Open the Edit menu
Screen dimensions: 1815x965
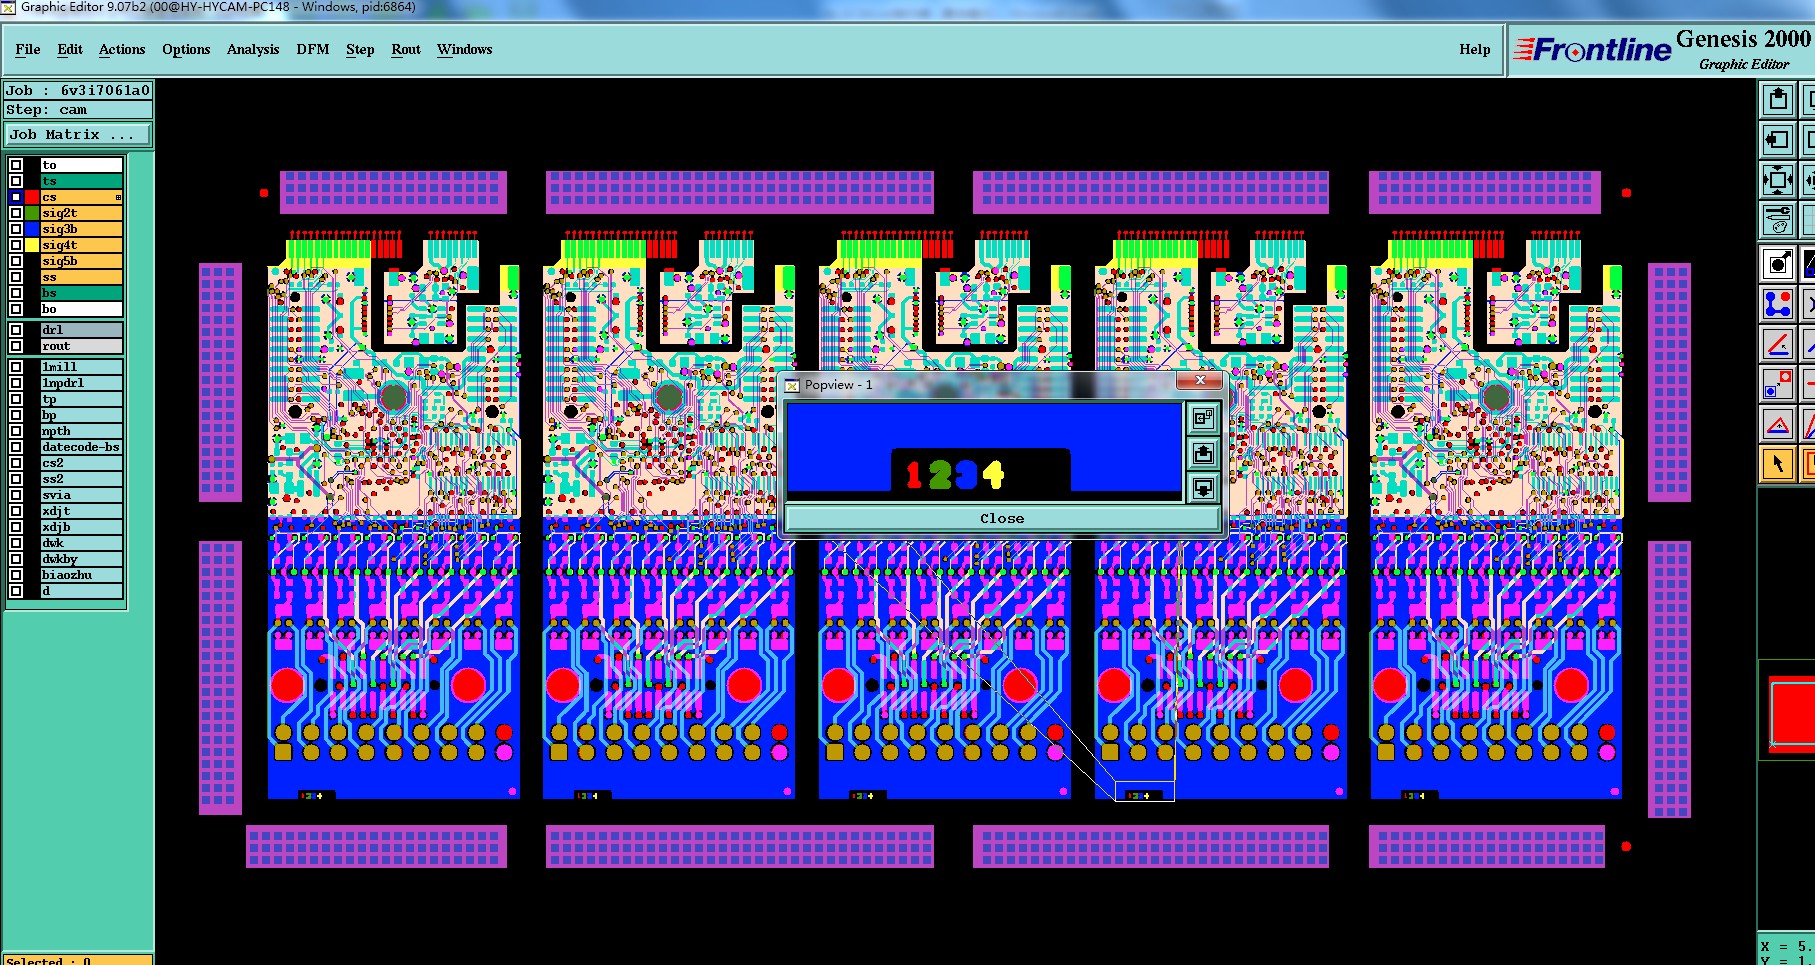70,49
